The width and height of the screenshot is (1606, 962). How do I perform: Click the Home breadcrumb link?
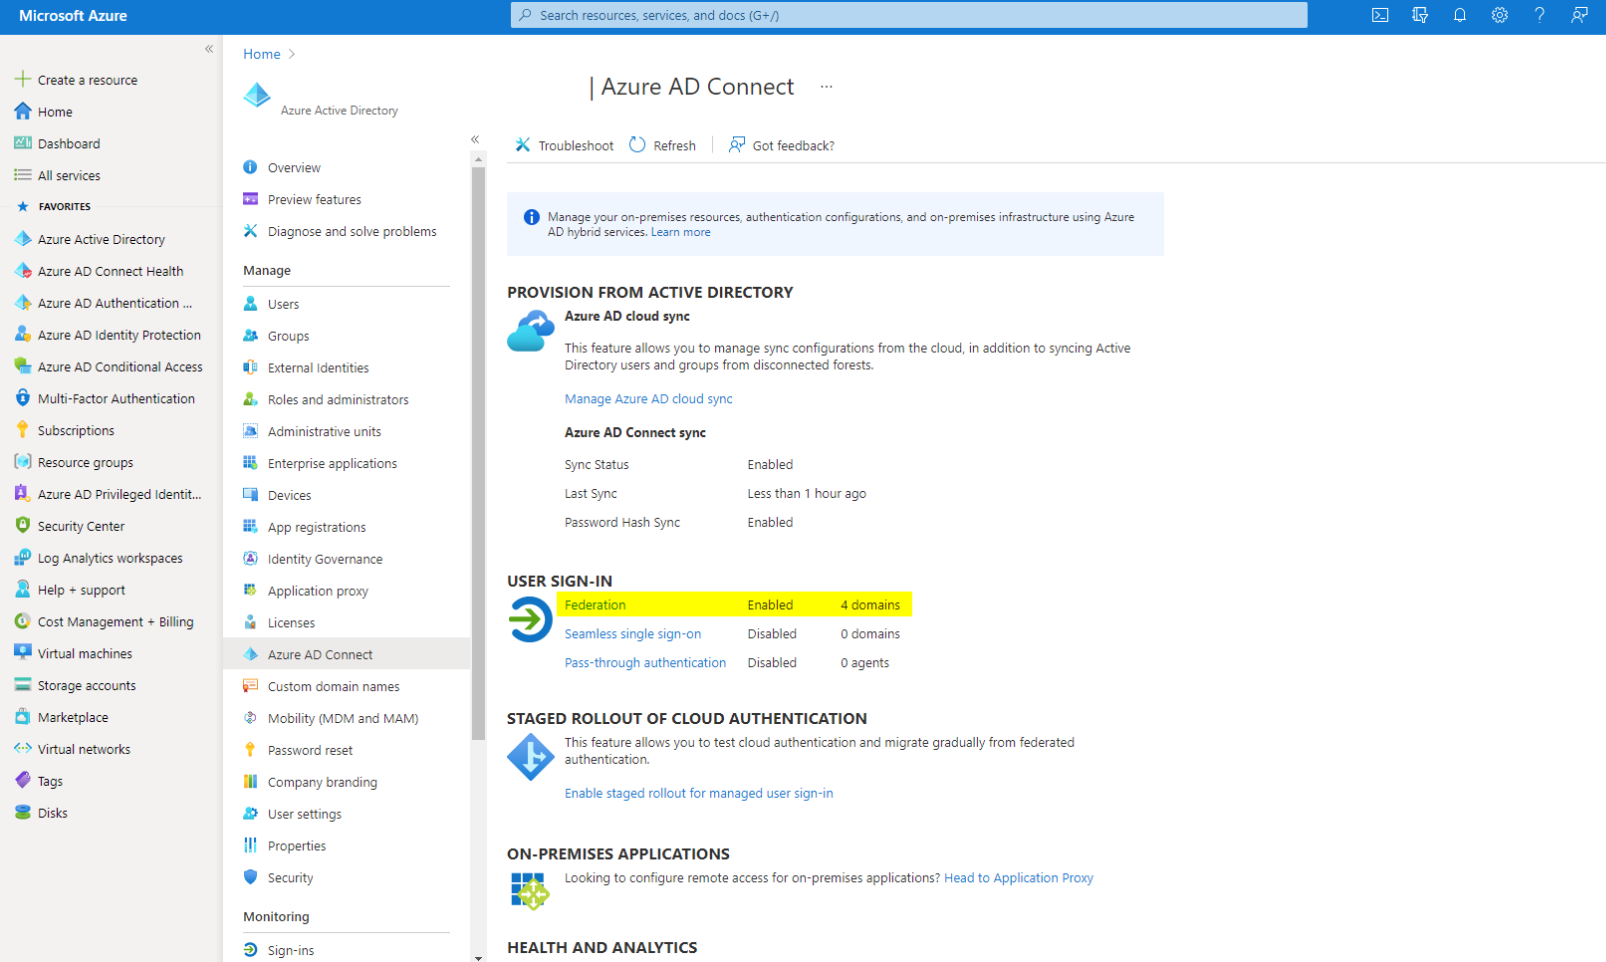261,54
